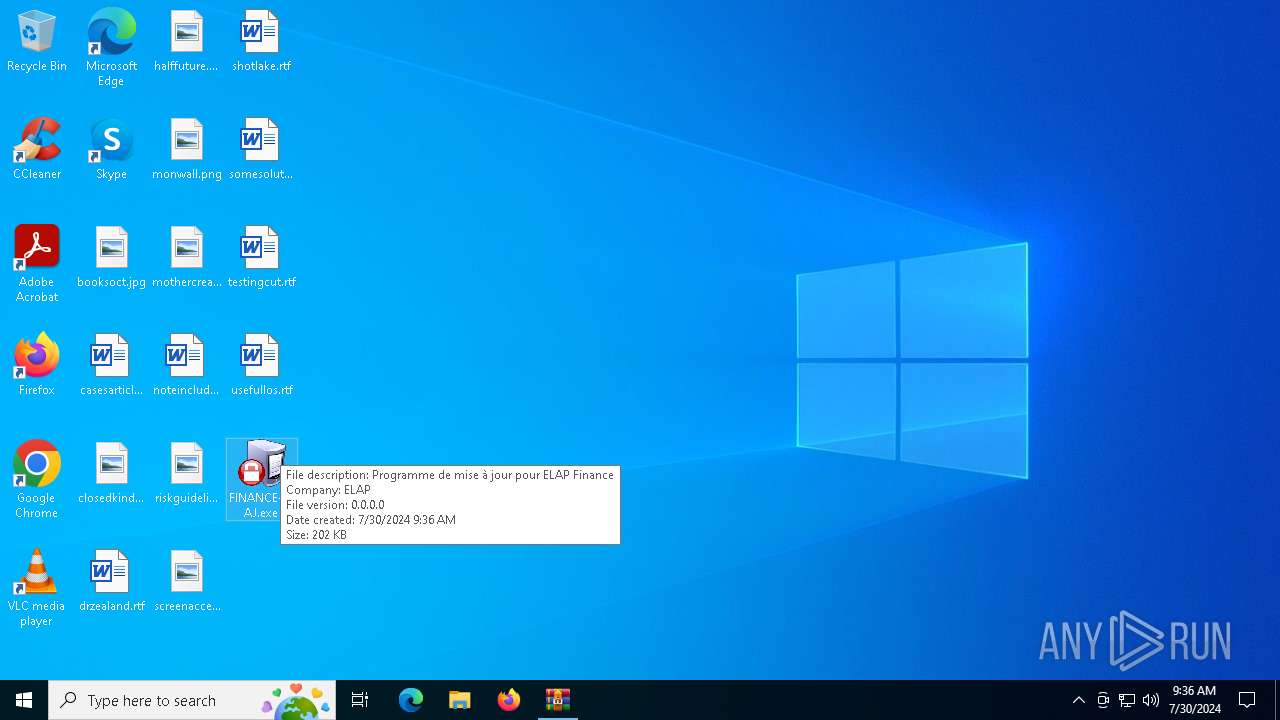Viewport: 1280px width, 720px height.
Task: Select the mothercrea image file
Action: tap(186, 258)
